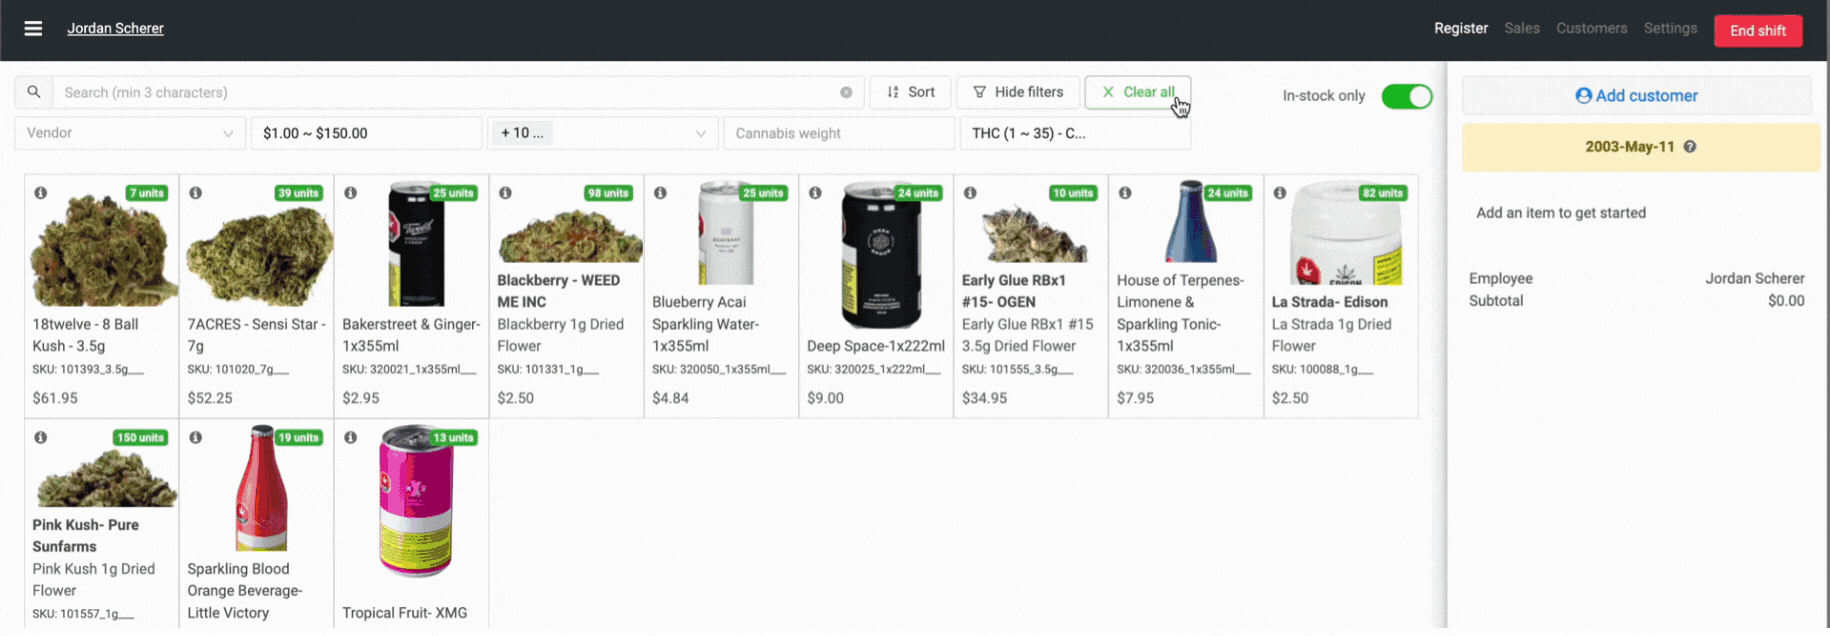This screenshot has width=1830, height=636.
Task: Switch to the Sales tab
Action: (x=1521, y=28)
